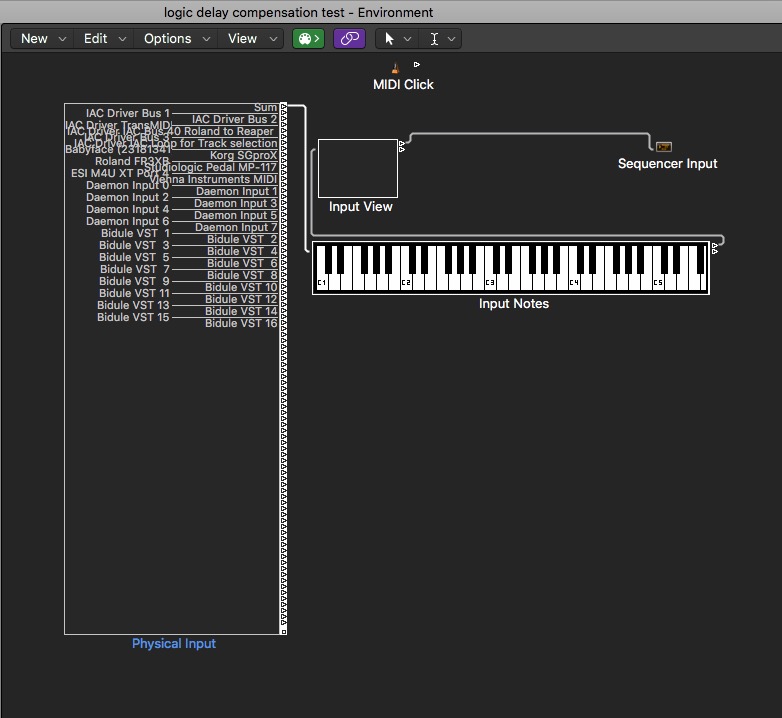Toggle the purple Link button

[349, 38]
